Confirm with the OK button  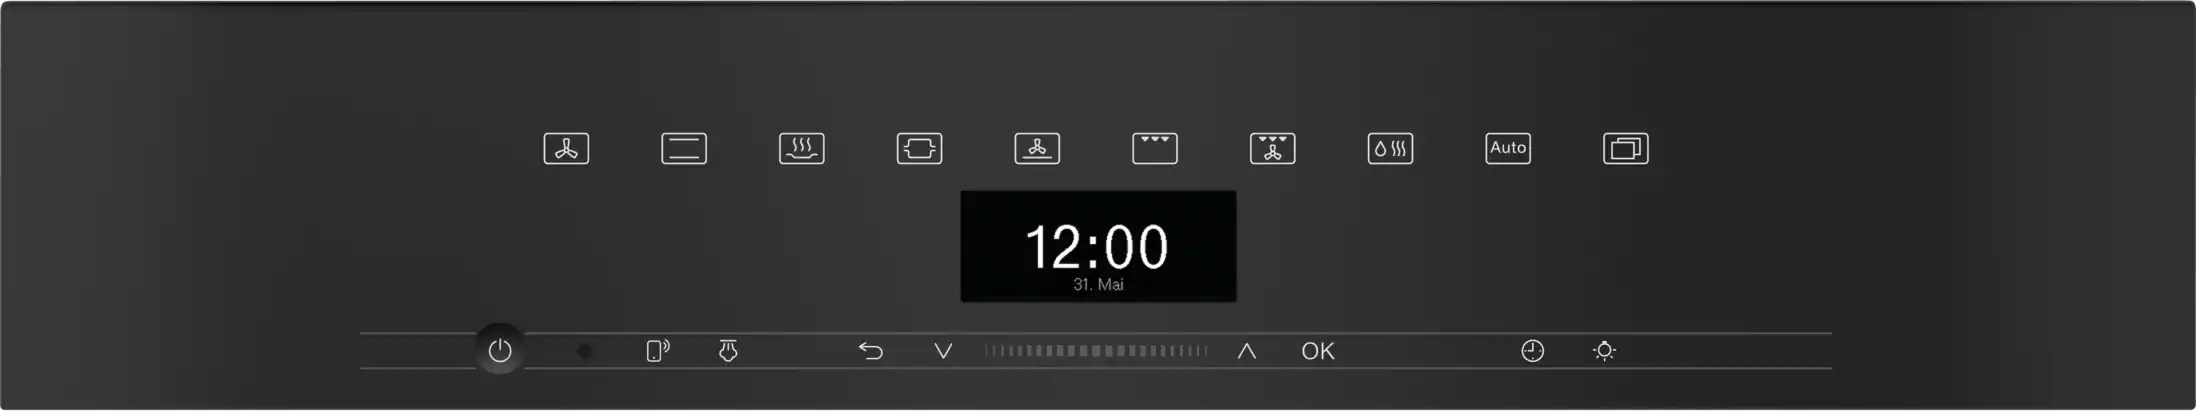1318,351
